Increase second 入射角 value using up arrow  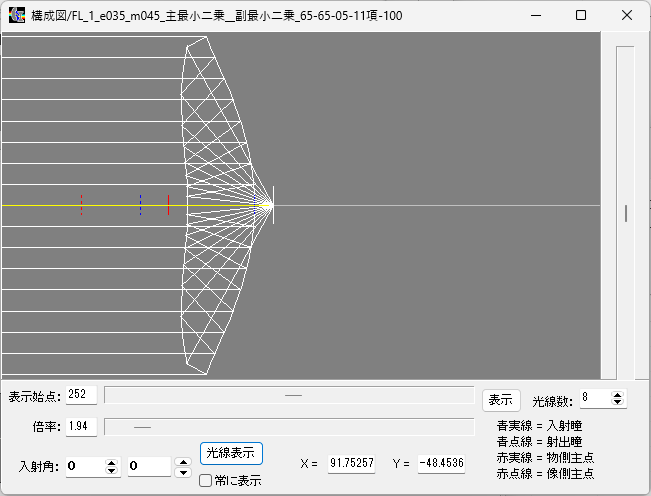[x=182, y=462]
